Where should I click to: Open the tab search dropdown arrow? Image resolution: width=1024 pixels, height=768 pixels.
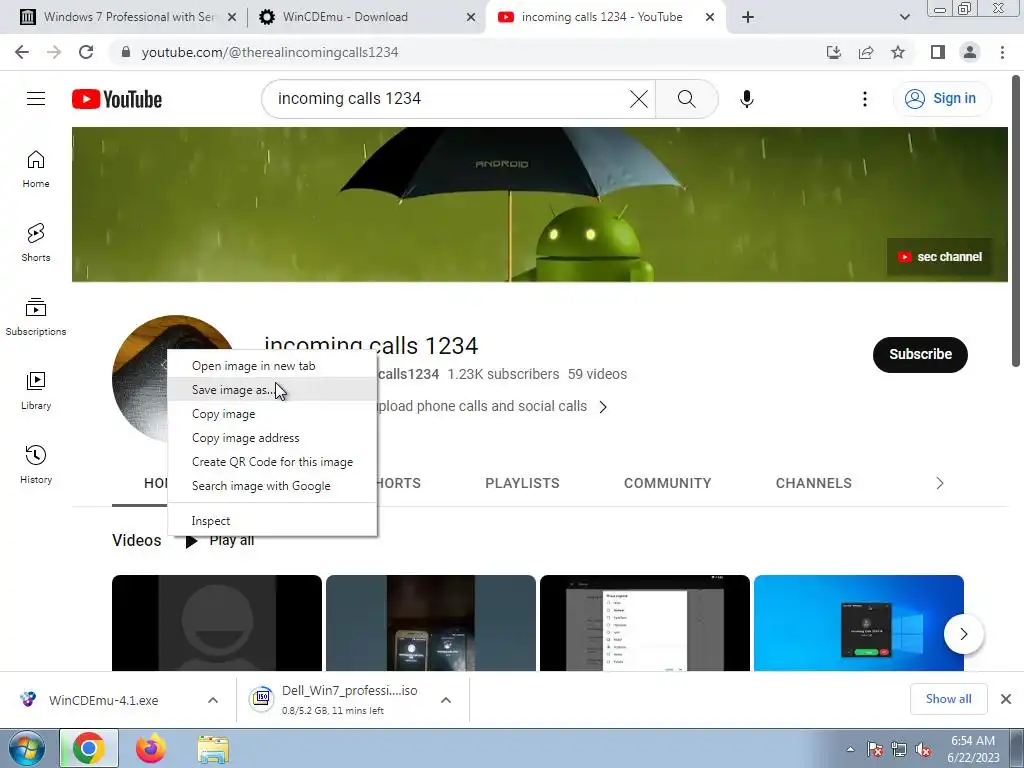[904, 17]
